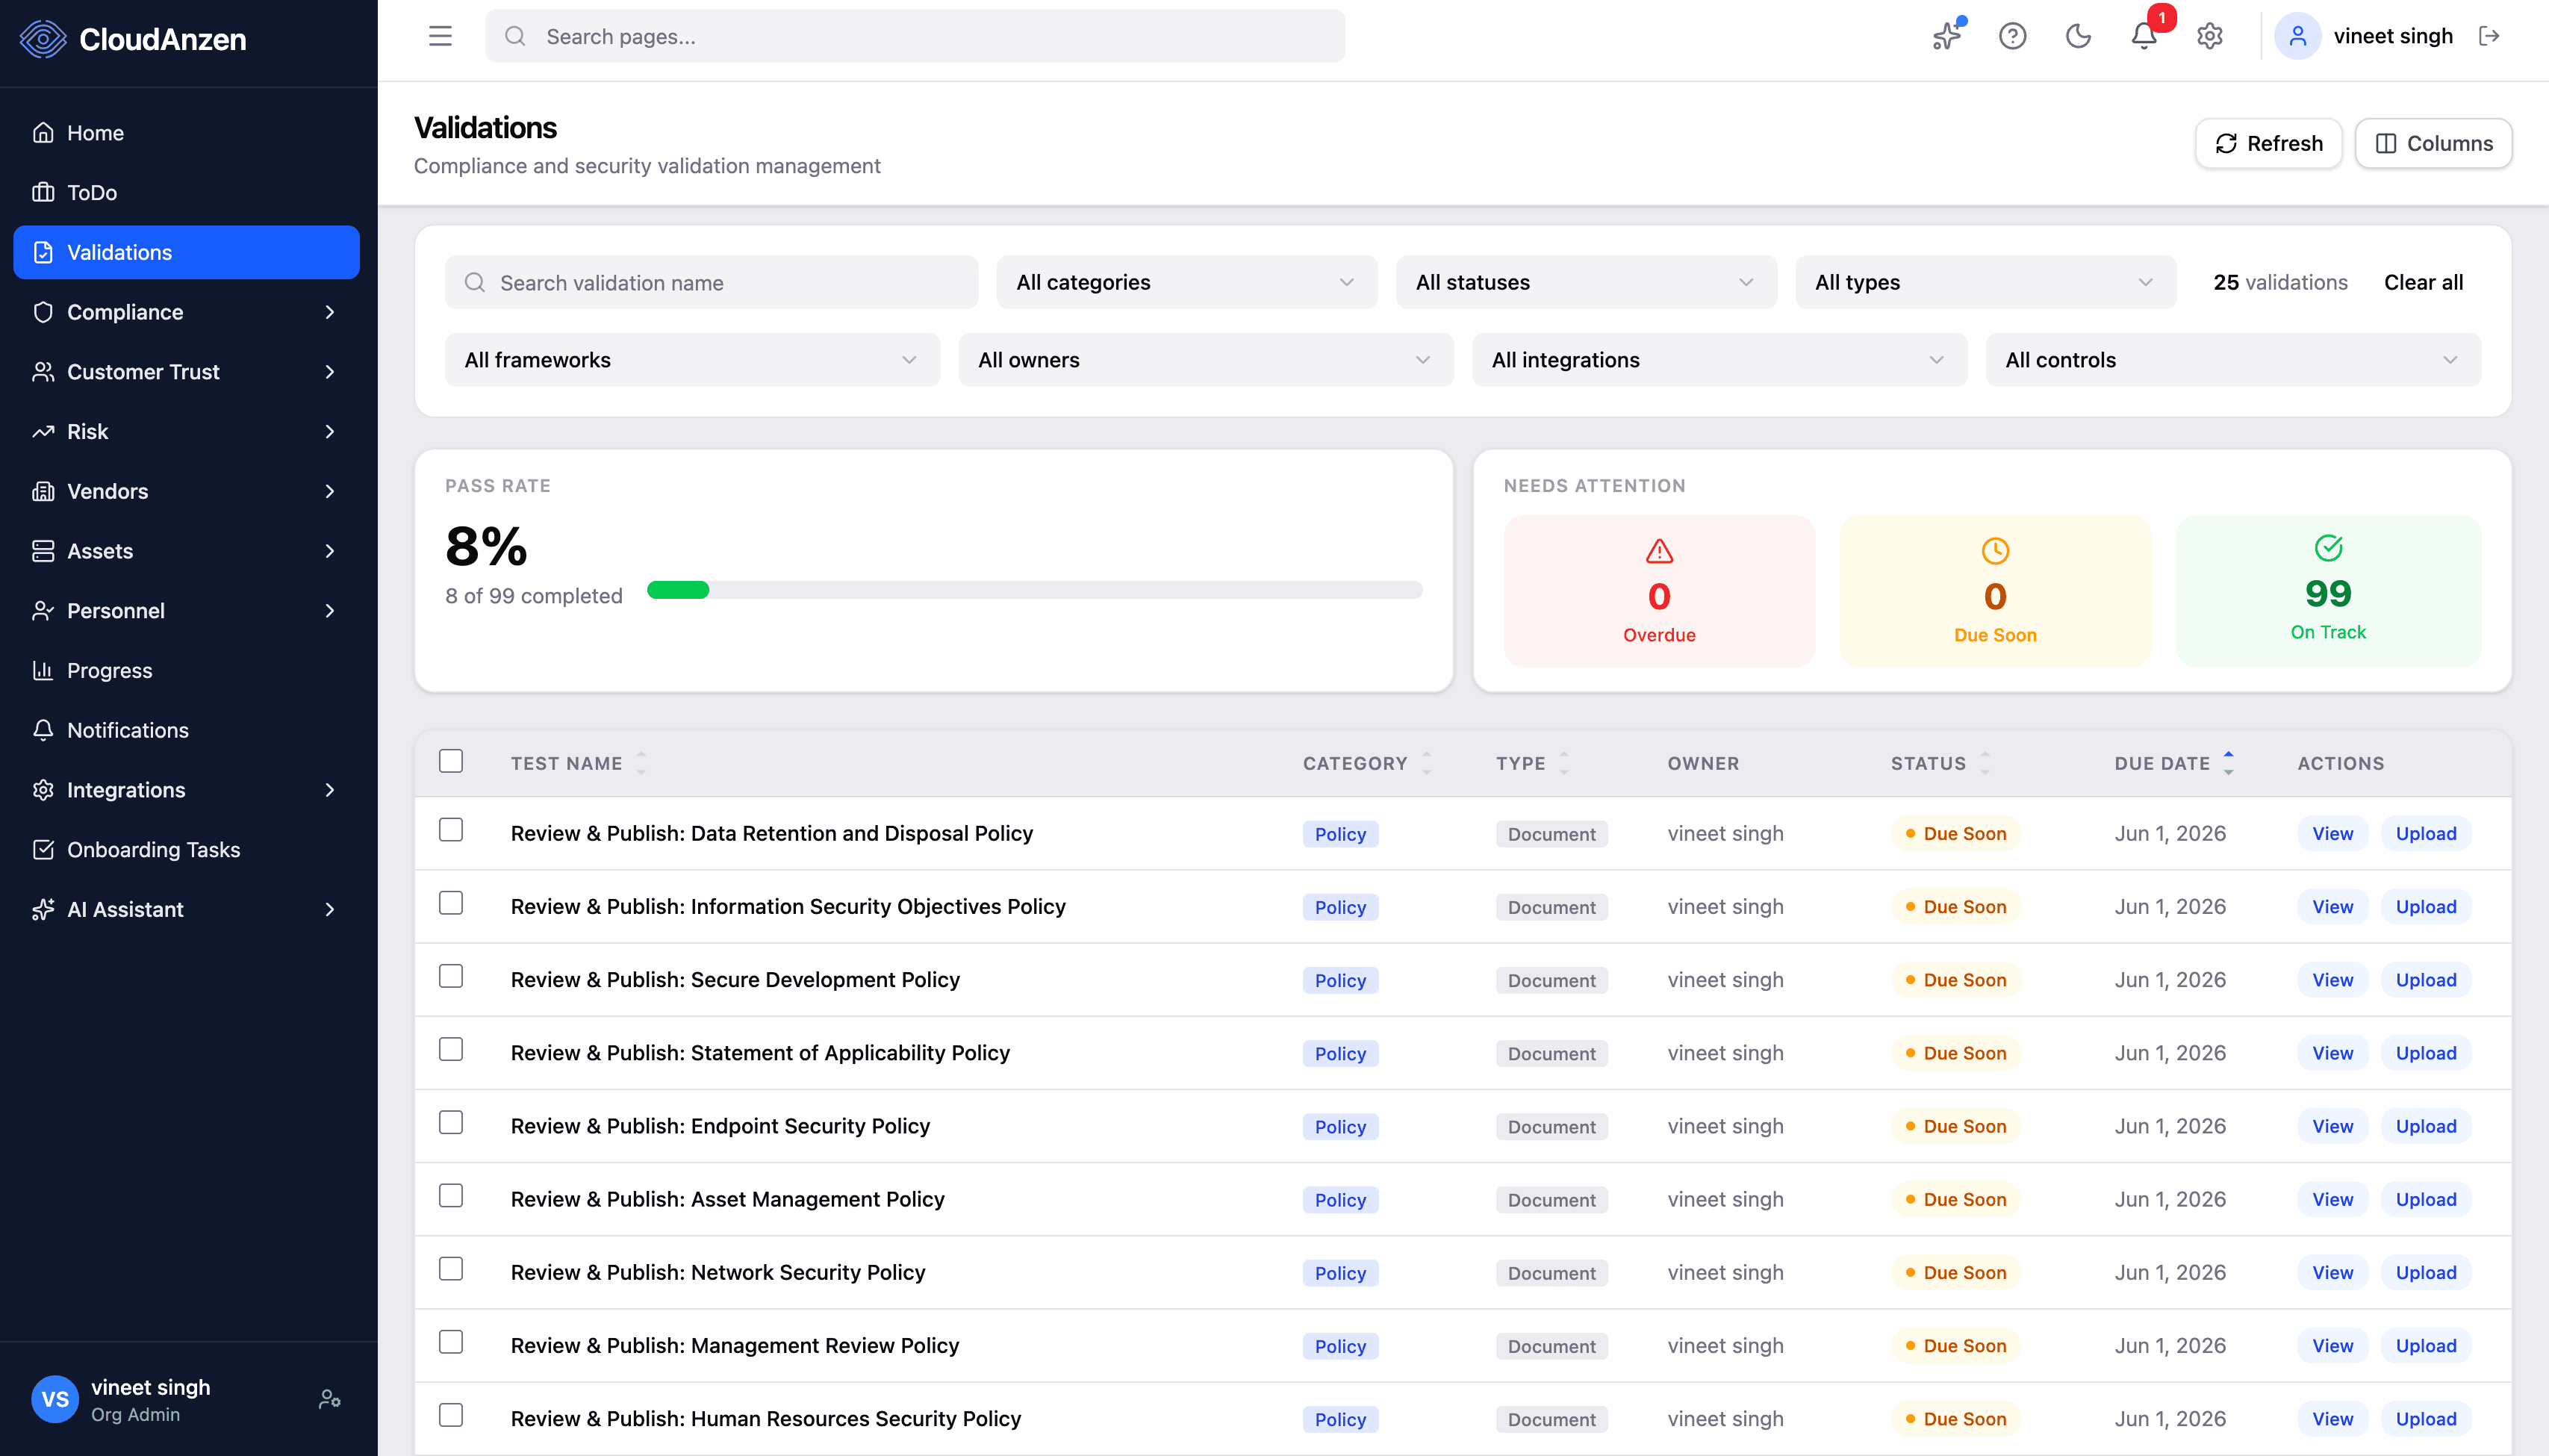
Task: Click the CloudAnzen logo icon
Action: pos(43,39)
